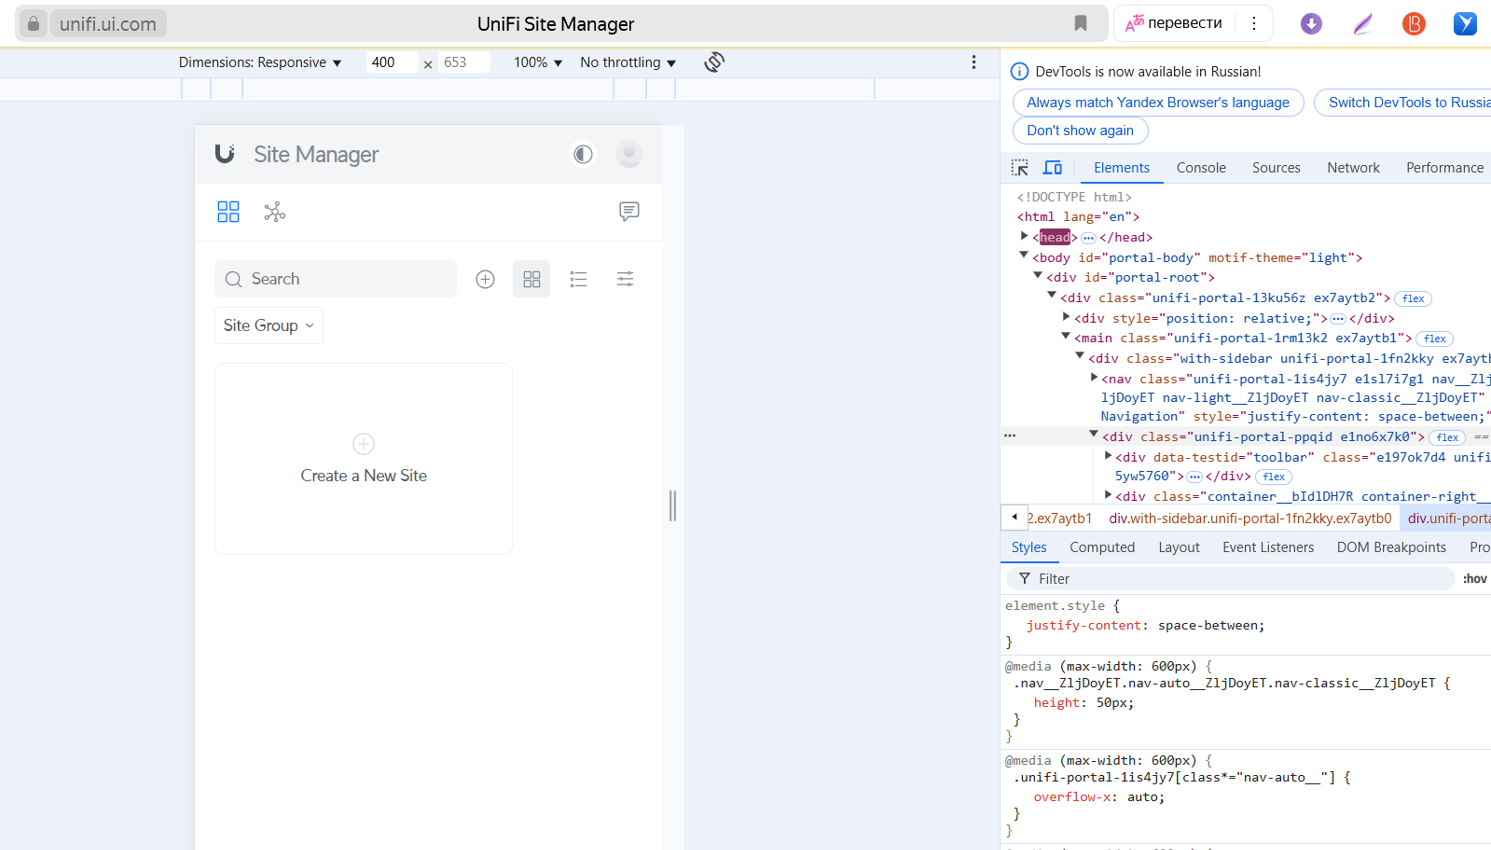Switch to the Console tab
Screen dimensions: 1491x850
click(x=1201, y=168)
